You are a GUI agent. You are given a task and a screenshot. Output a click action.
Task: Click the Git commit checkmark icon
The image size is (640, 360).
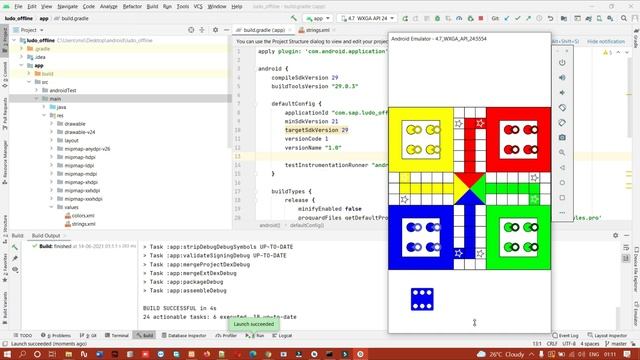(x=518, y=18)
